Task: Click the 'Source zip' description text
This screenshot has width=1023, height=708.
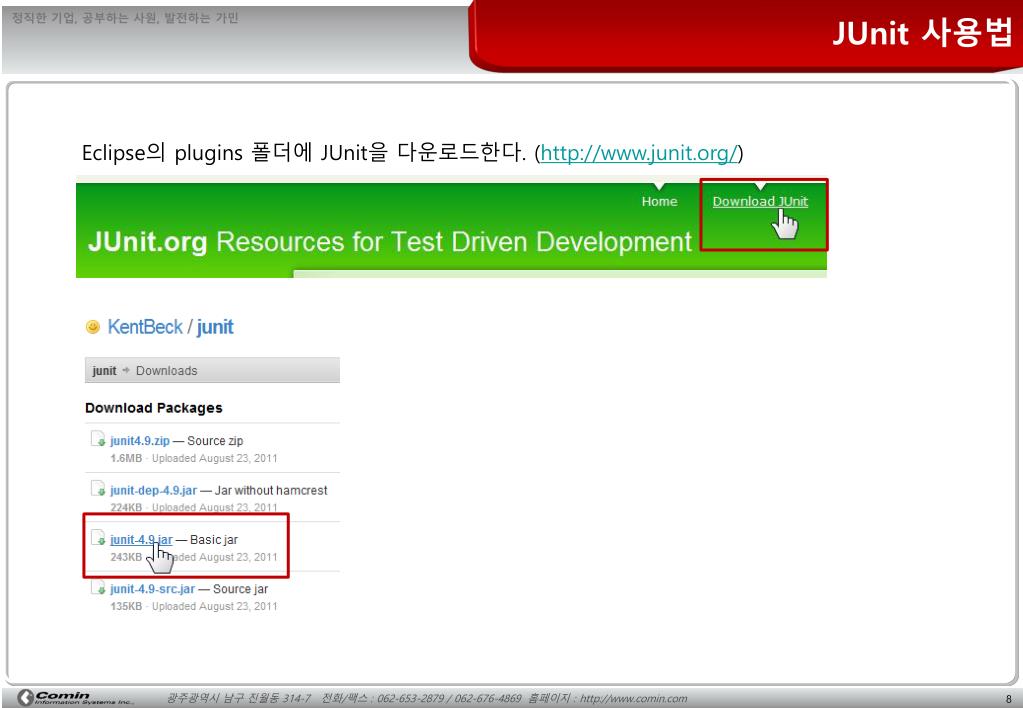Action: [x=215, y=441]
